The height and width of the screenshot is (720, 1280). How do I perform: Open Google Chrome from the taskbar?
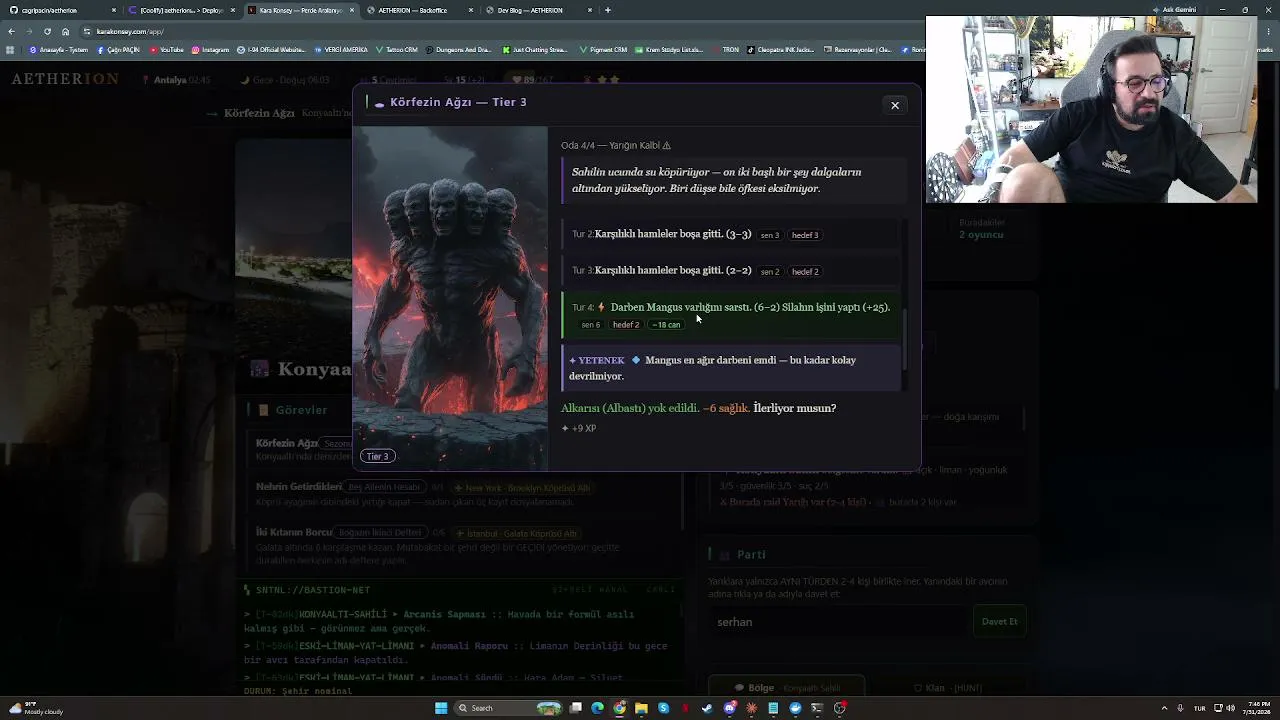(x=620, y=708)
